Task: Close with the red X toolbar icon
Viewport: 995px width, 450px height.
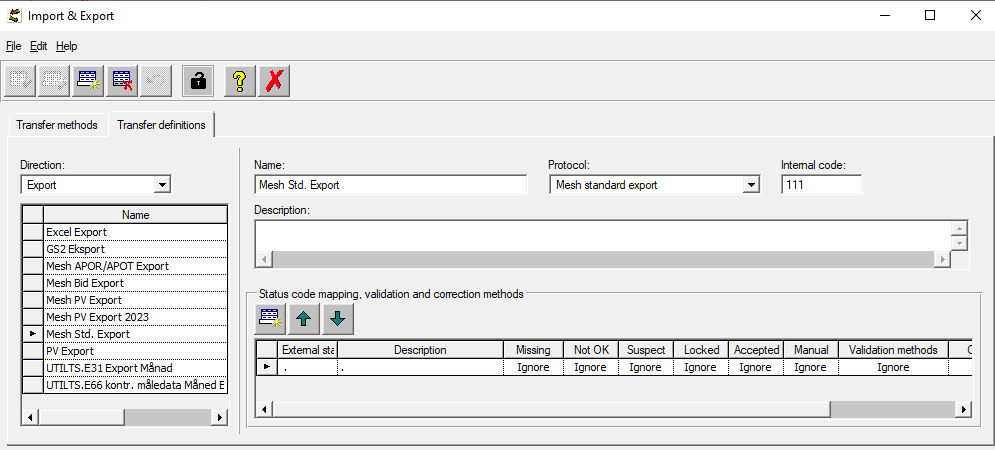Action: point(274,81)
